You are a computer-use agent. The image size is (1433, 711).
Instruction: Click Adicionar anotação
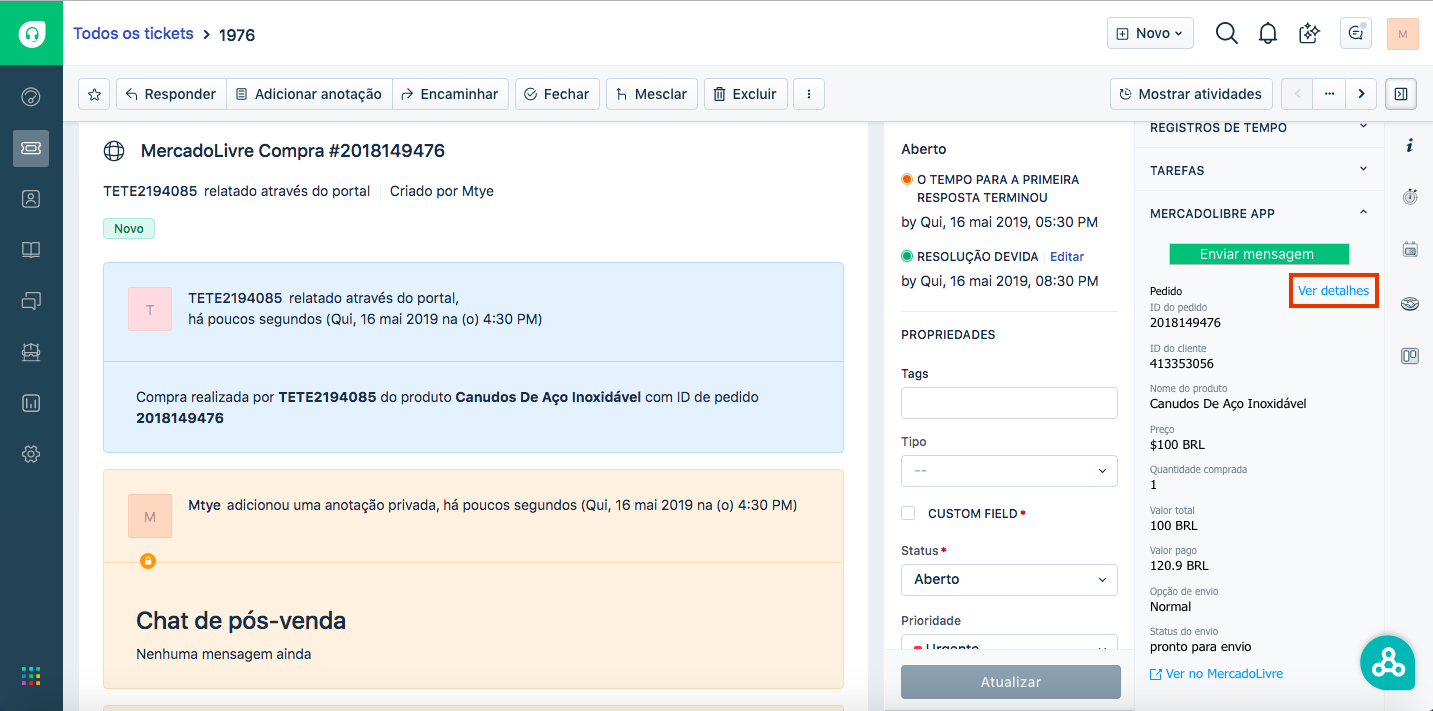(x=309, y=94)
